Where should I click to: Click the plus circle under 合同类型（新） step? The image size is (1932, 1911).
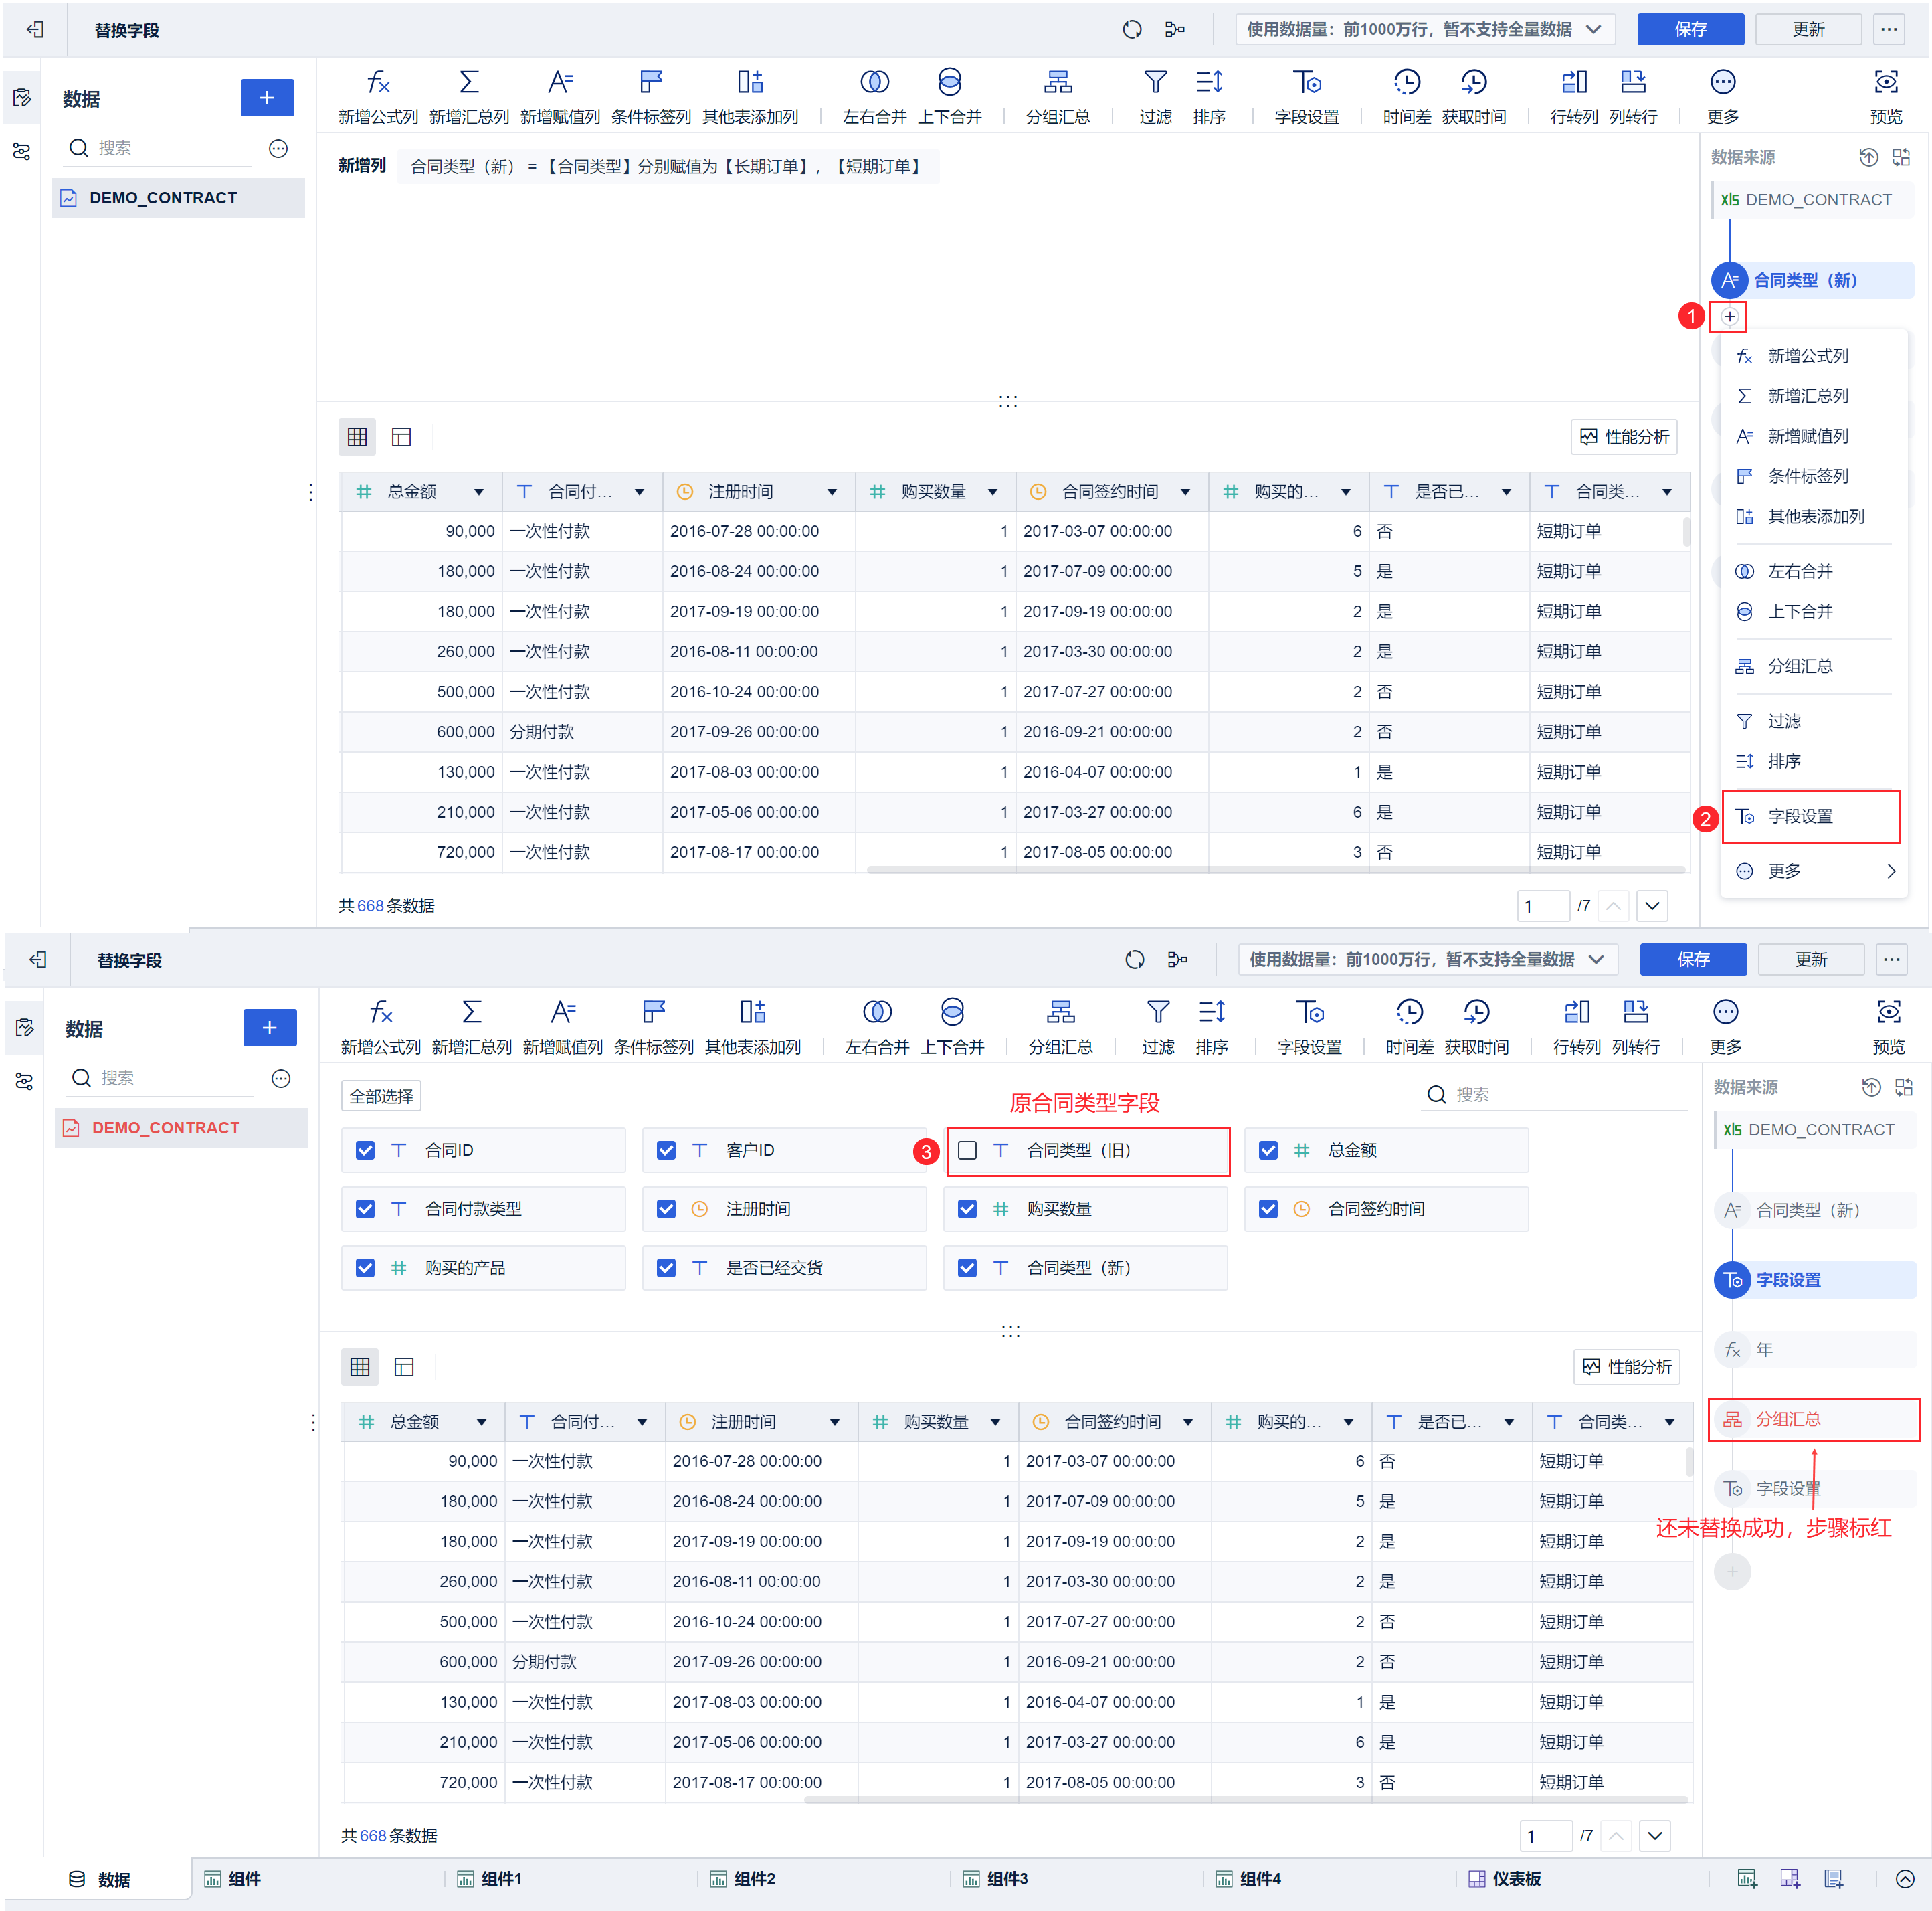coord(1729,317)
